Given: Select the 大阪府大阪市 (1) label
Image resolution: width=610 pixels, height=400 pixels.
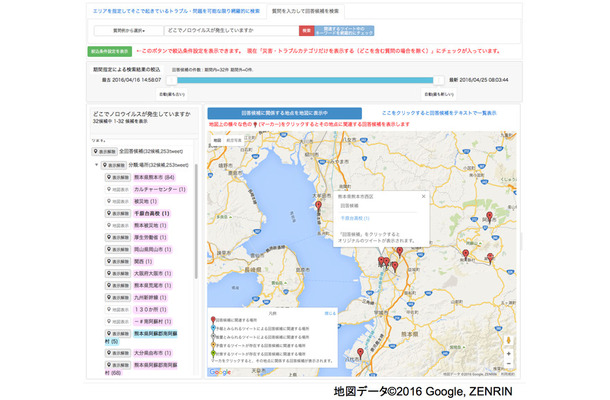Looking at the screenshot, I should [152, 274].
